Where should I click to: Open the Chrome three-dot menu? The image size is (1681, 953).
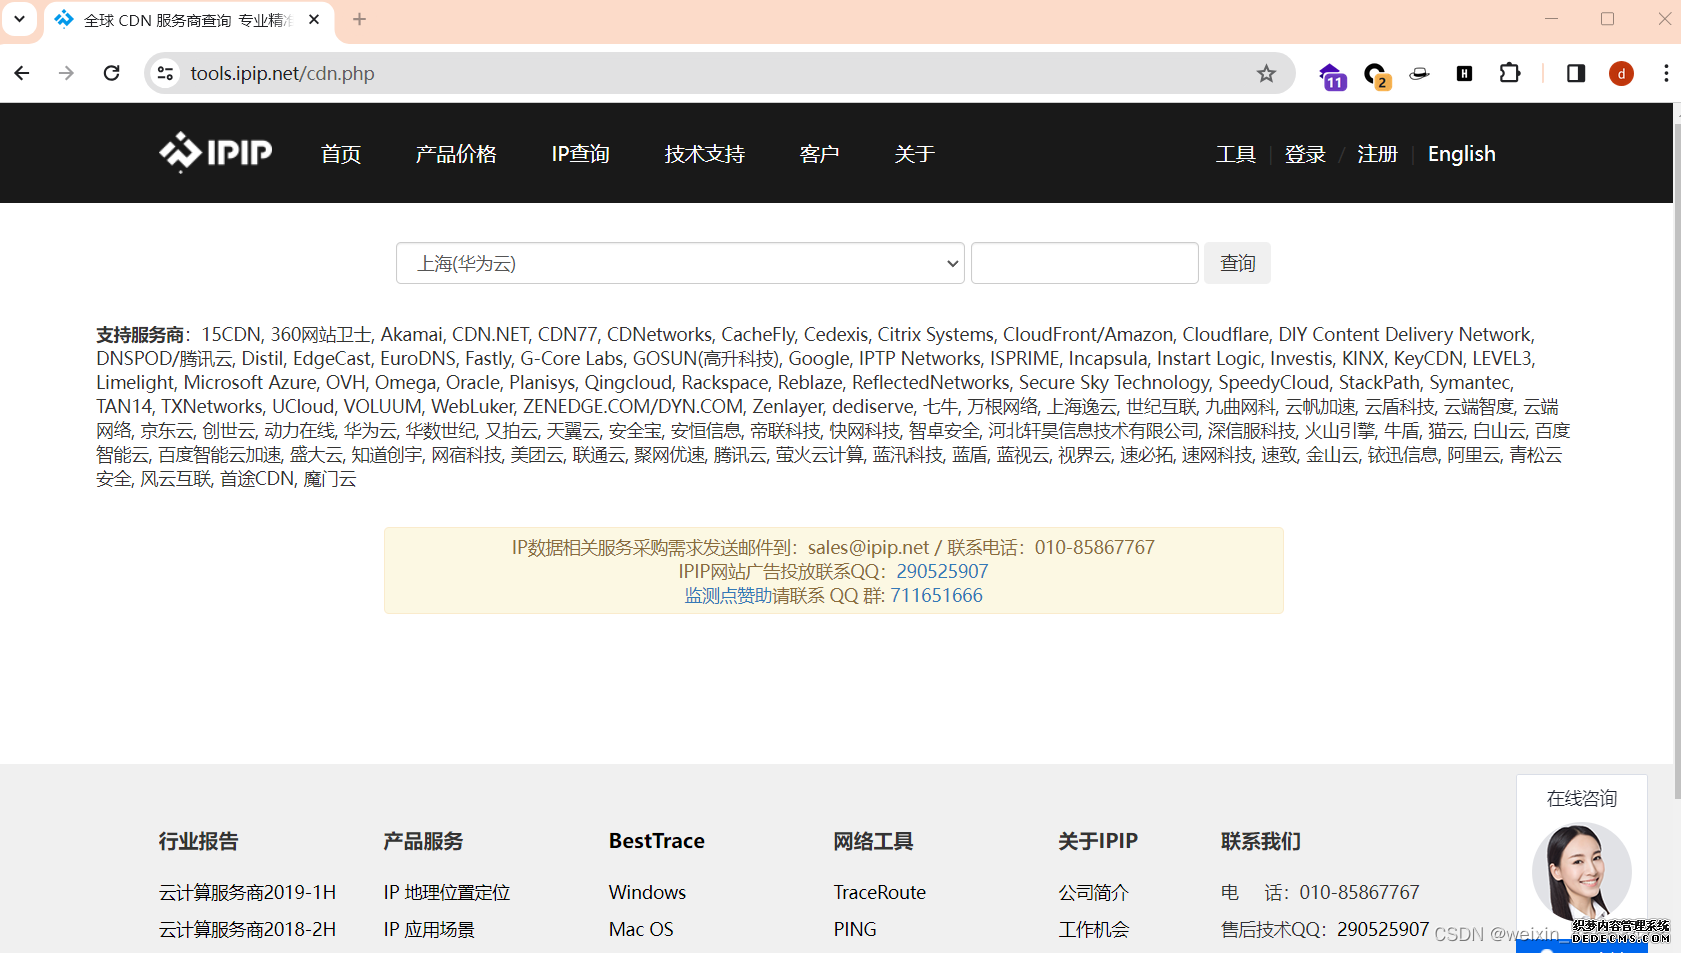1665,74
